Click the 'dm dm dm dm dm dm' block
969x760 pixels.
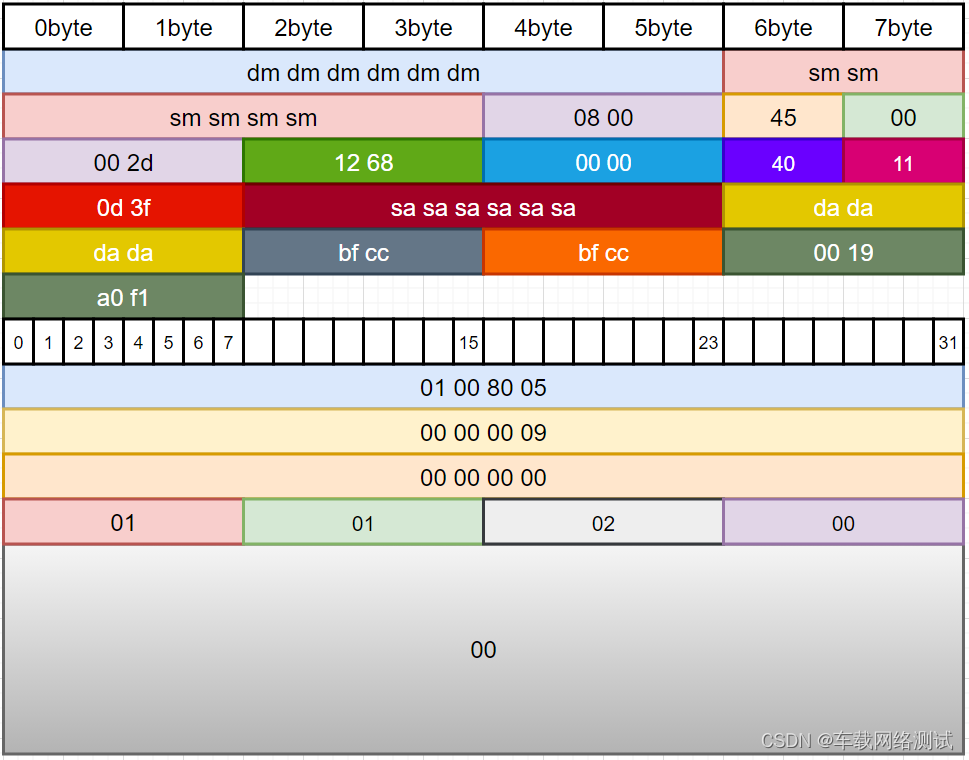click(x=363, y=72)
